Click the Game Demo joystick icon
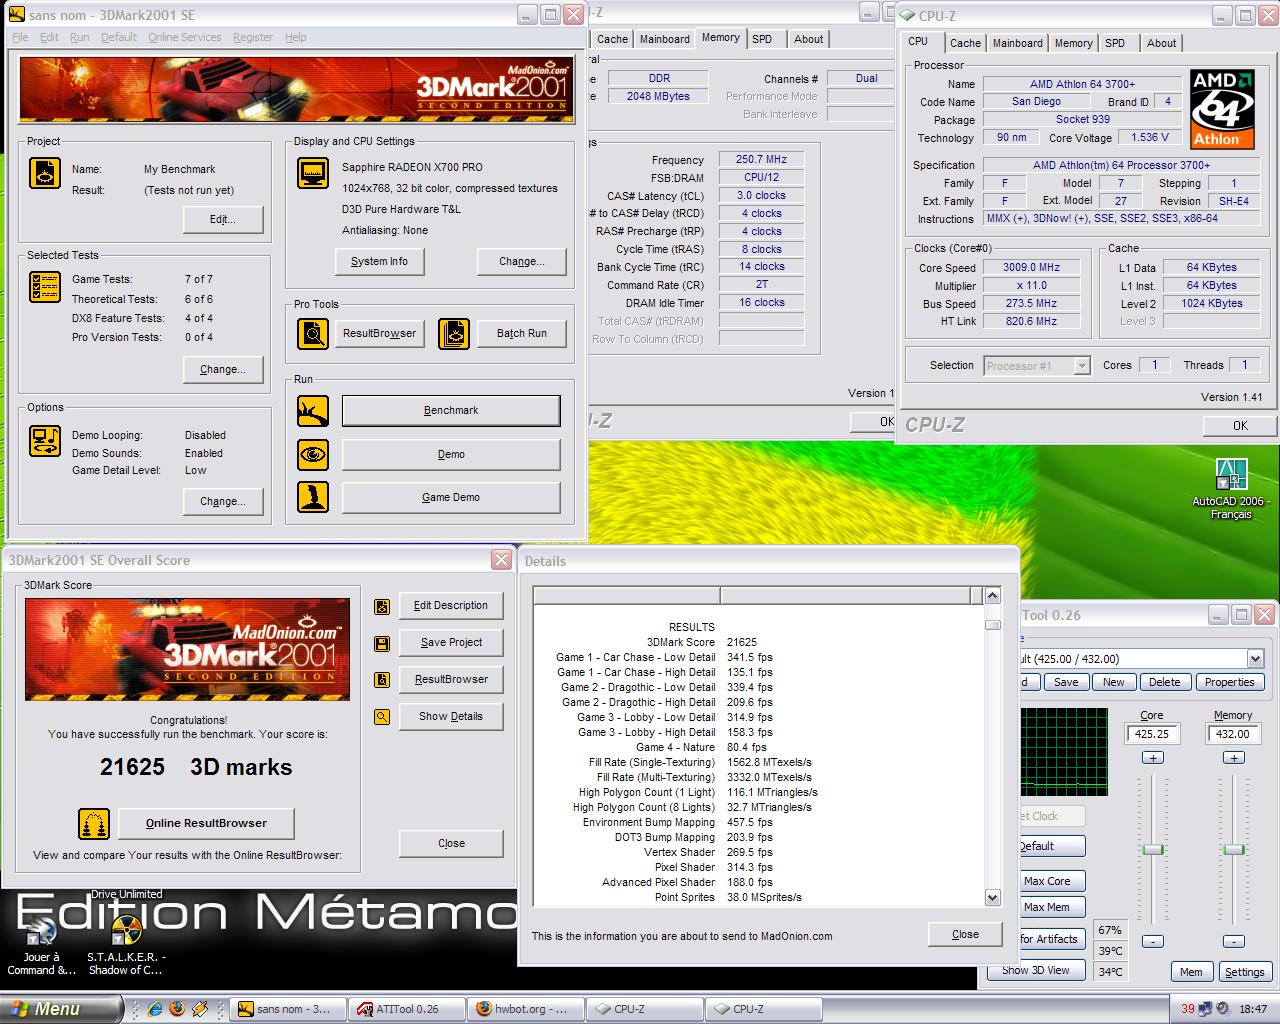This screenshot has height=1024, width=1280. [313, 497]
